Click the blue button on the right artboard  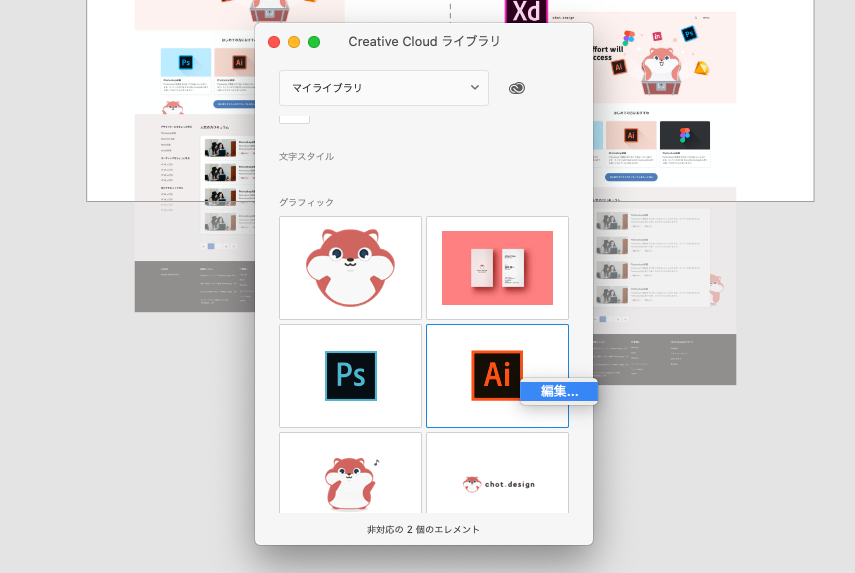pyautogui.click(x=630, y=176)
